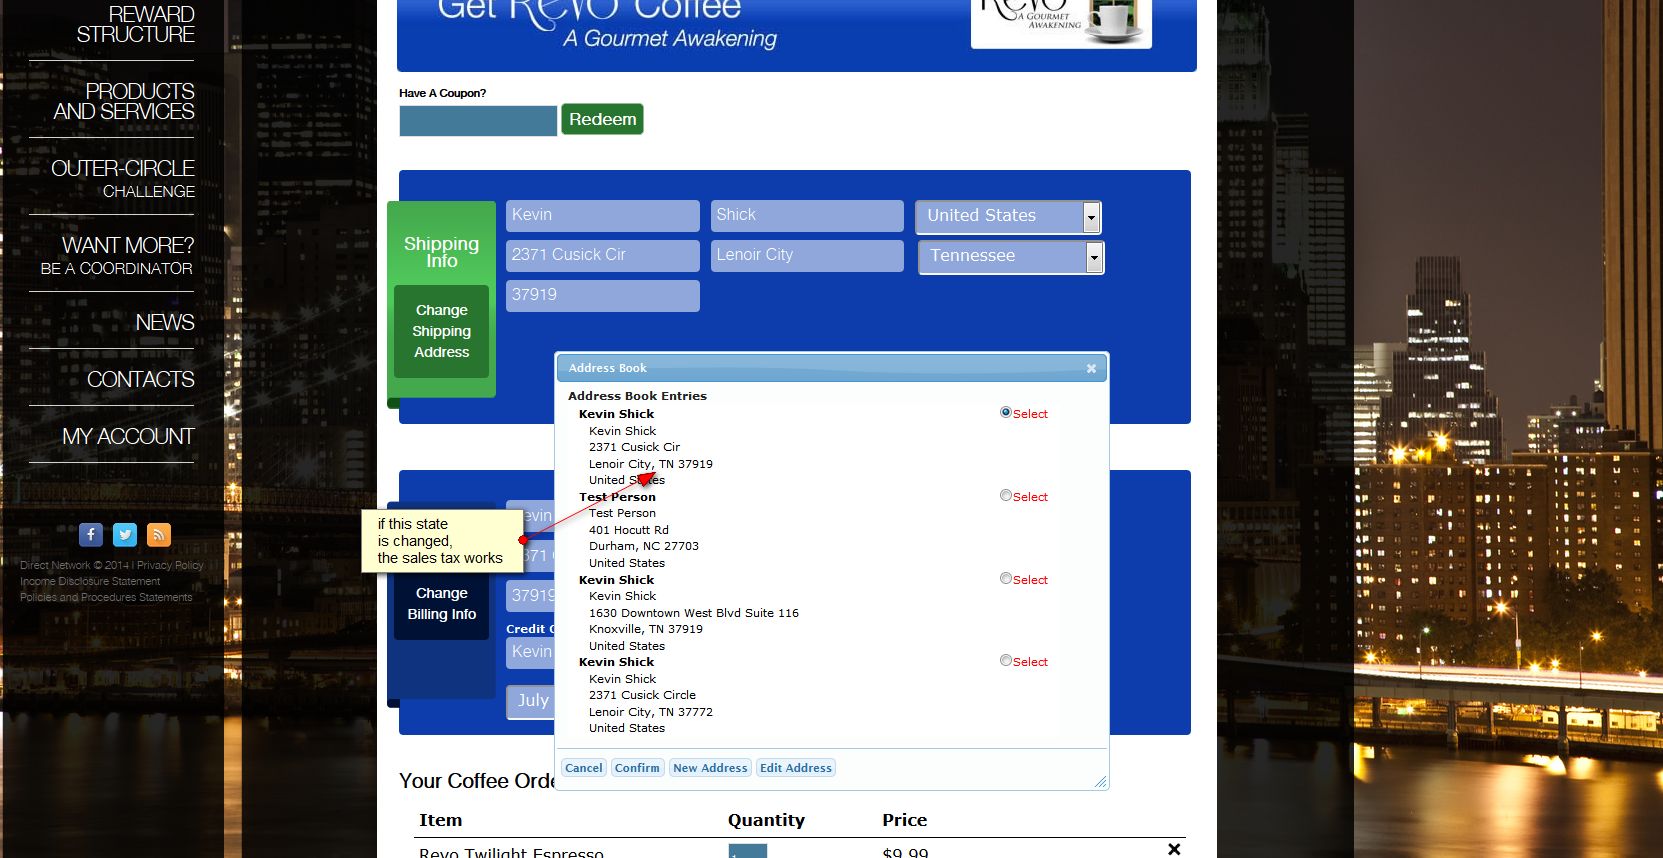This screenshot has width=1663, height=858.
Task: Select the Cusick Circle 37772 address
Action: tap(1006, 660)
